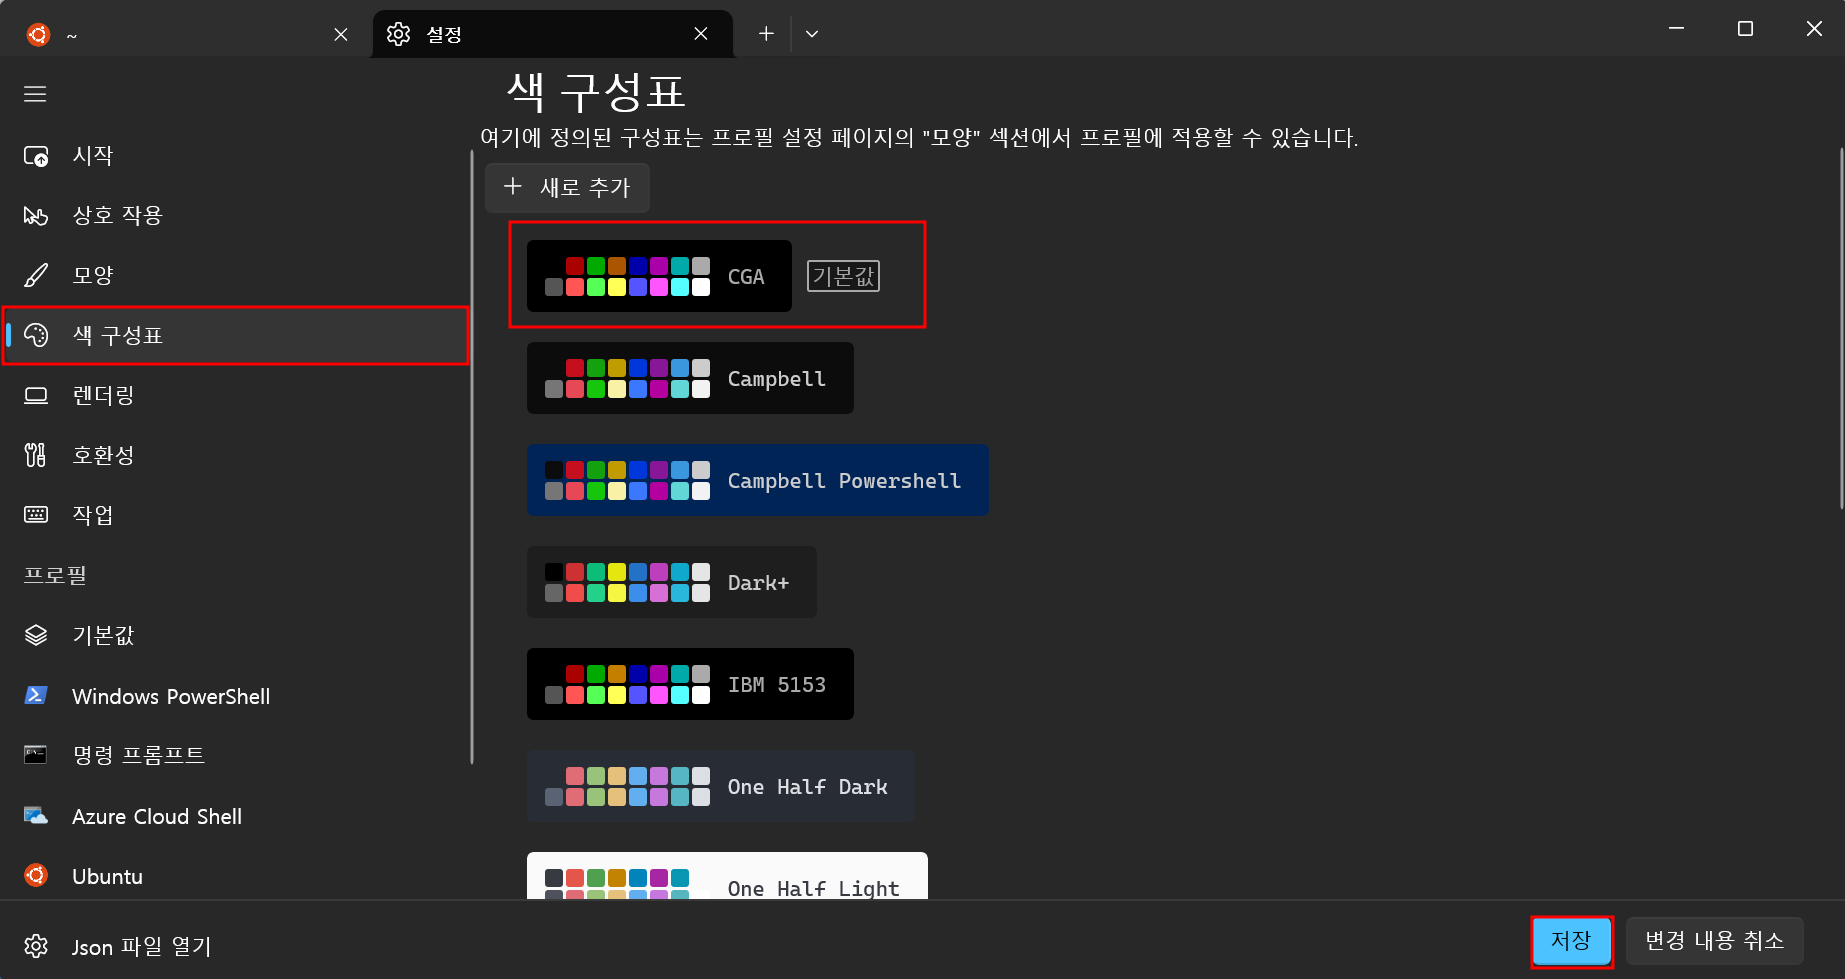This screenshot has width=1845, height=979.
Task: Click bright white swatch in Campbell Powershell row
Action: coord(701,491)
